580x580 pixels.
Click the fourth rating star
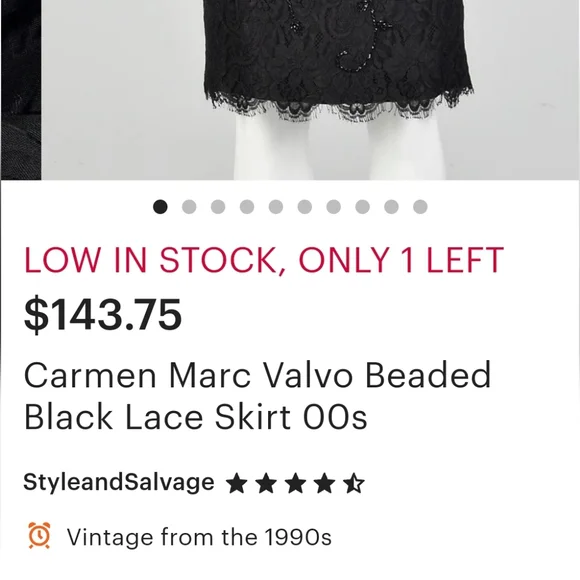click(324, 483)
